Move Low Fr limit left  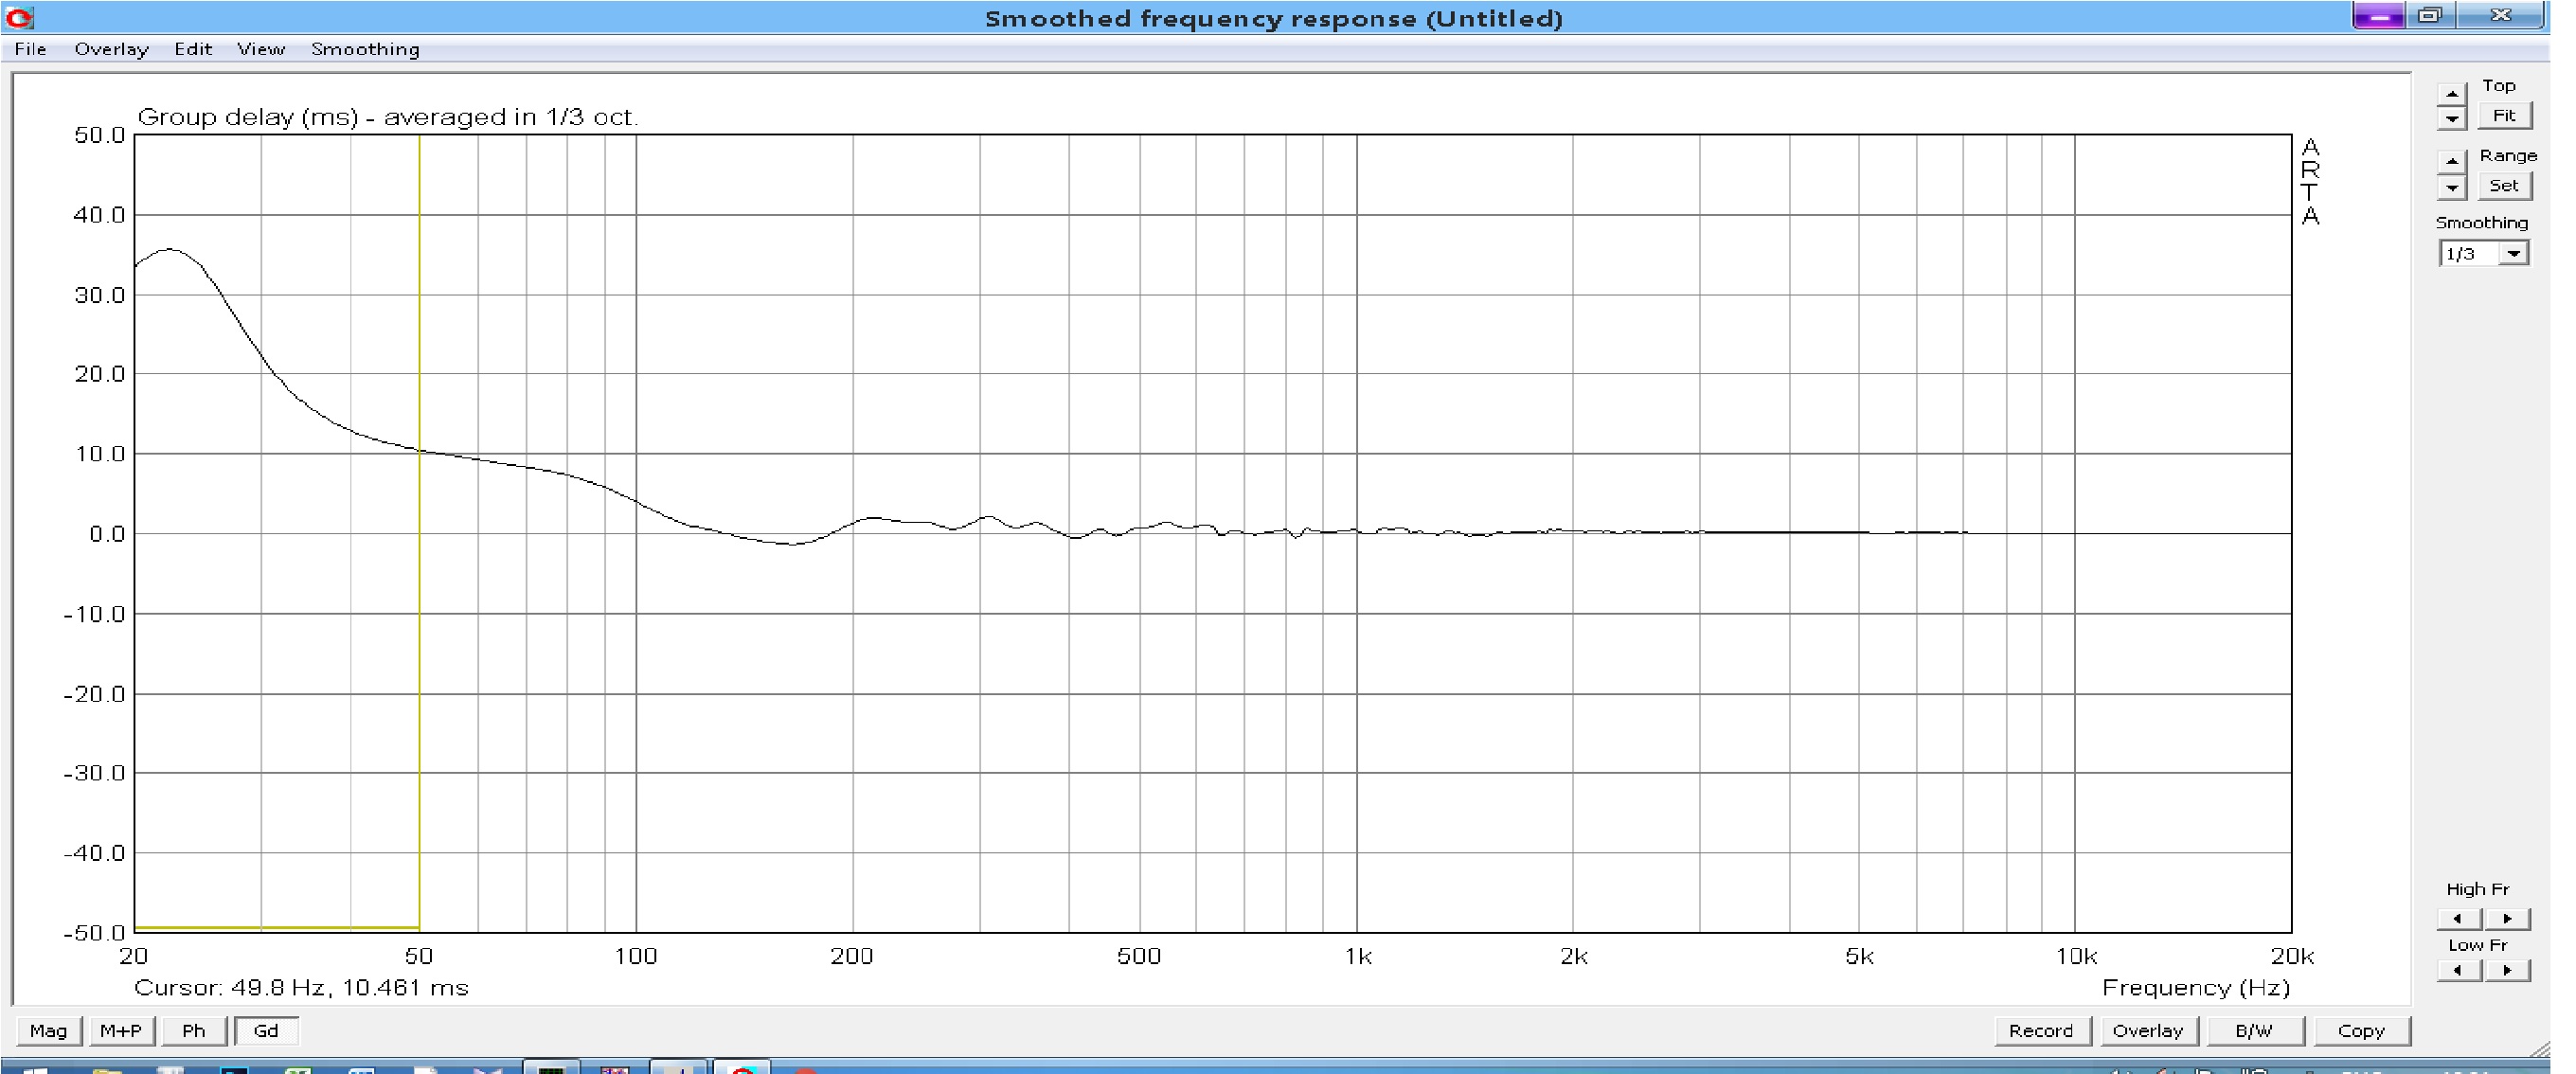click(x=2459, y=970)
